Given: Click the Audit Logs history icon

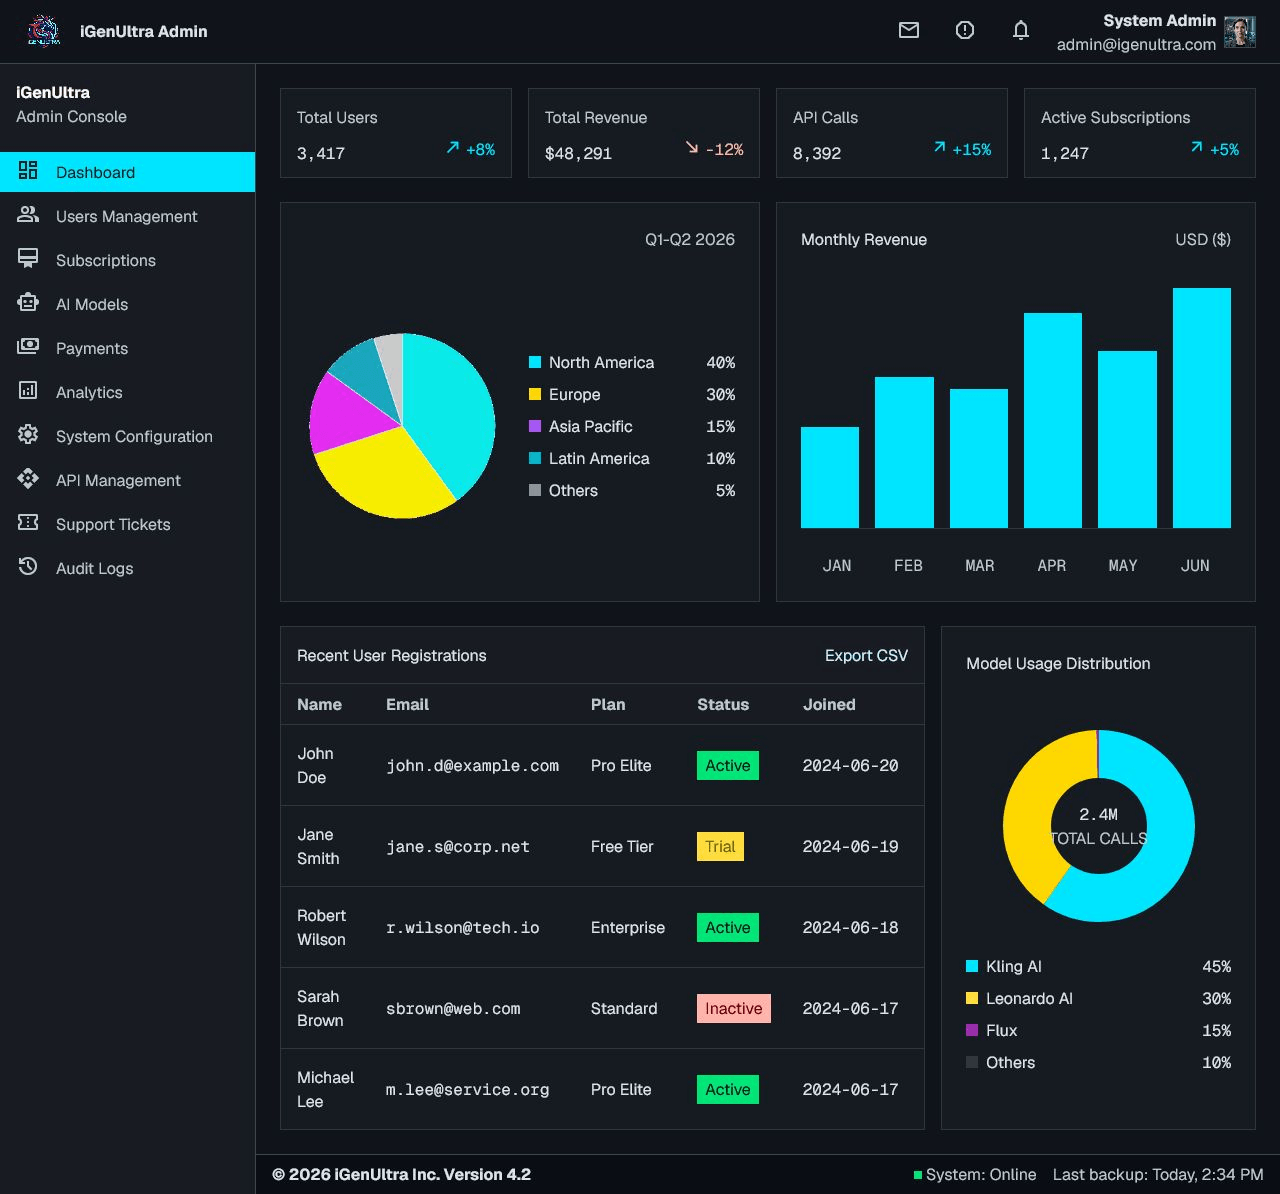Looking at the screenshot, I should pyautogui.click(x=28, y=567).
